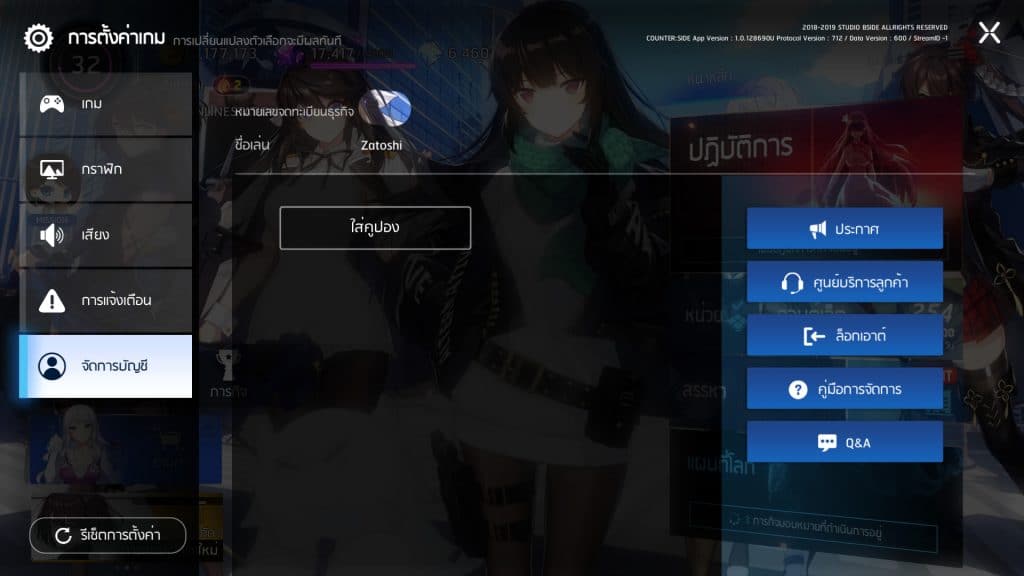Image resolution: width=1024 pixels, height=576 pixels.
Task: Open the ประกาศ announcements button
Action: tap(844, 229)
